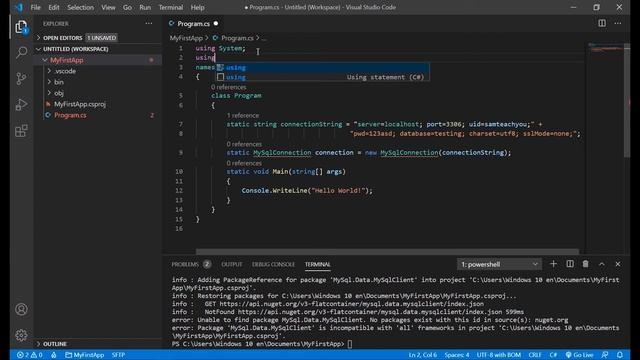Click the errors and warnings status indicator
Image resolution: width=640 pixels, height=360 pixels.
(29, 355)
